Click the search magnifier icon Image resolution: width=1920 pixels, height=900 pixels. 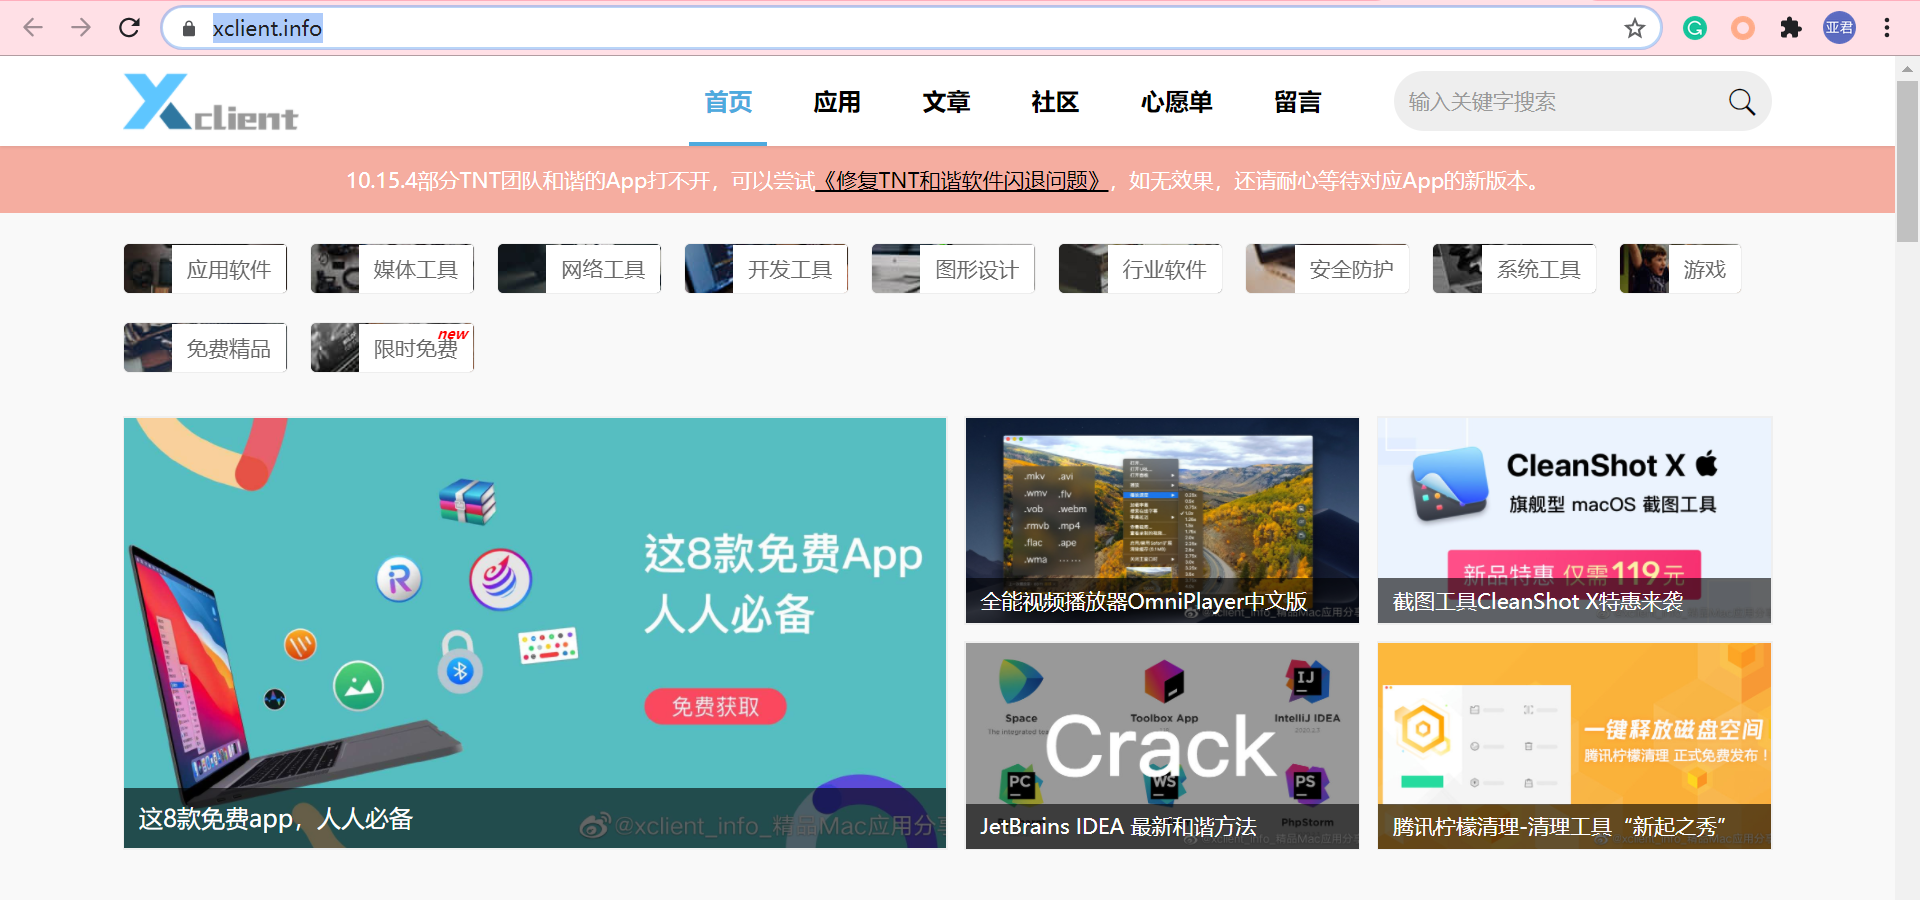[1741, 101]
